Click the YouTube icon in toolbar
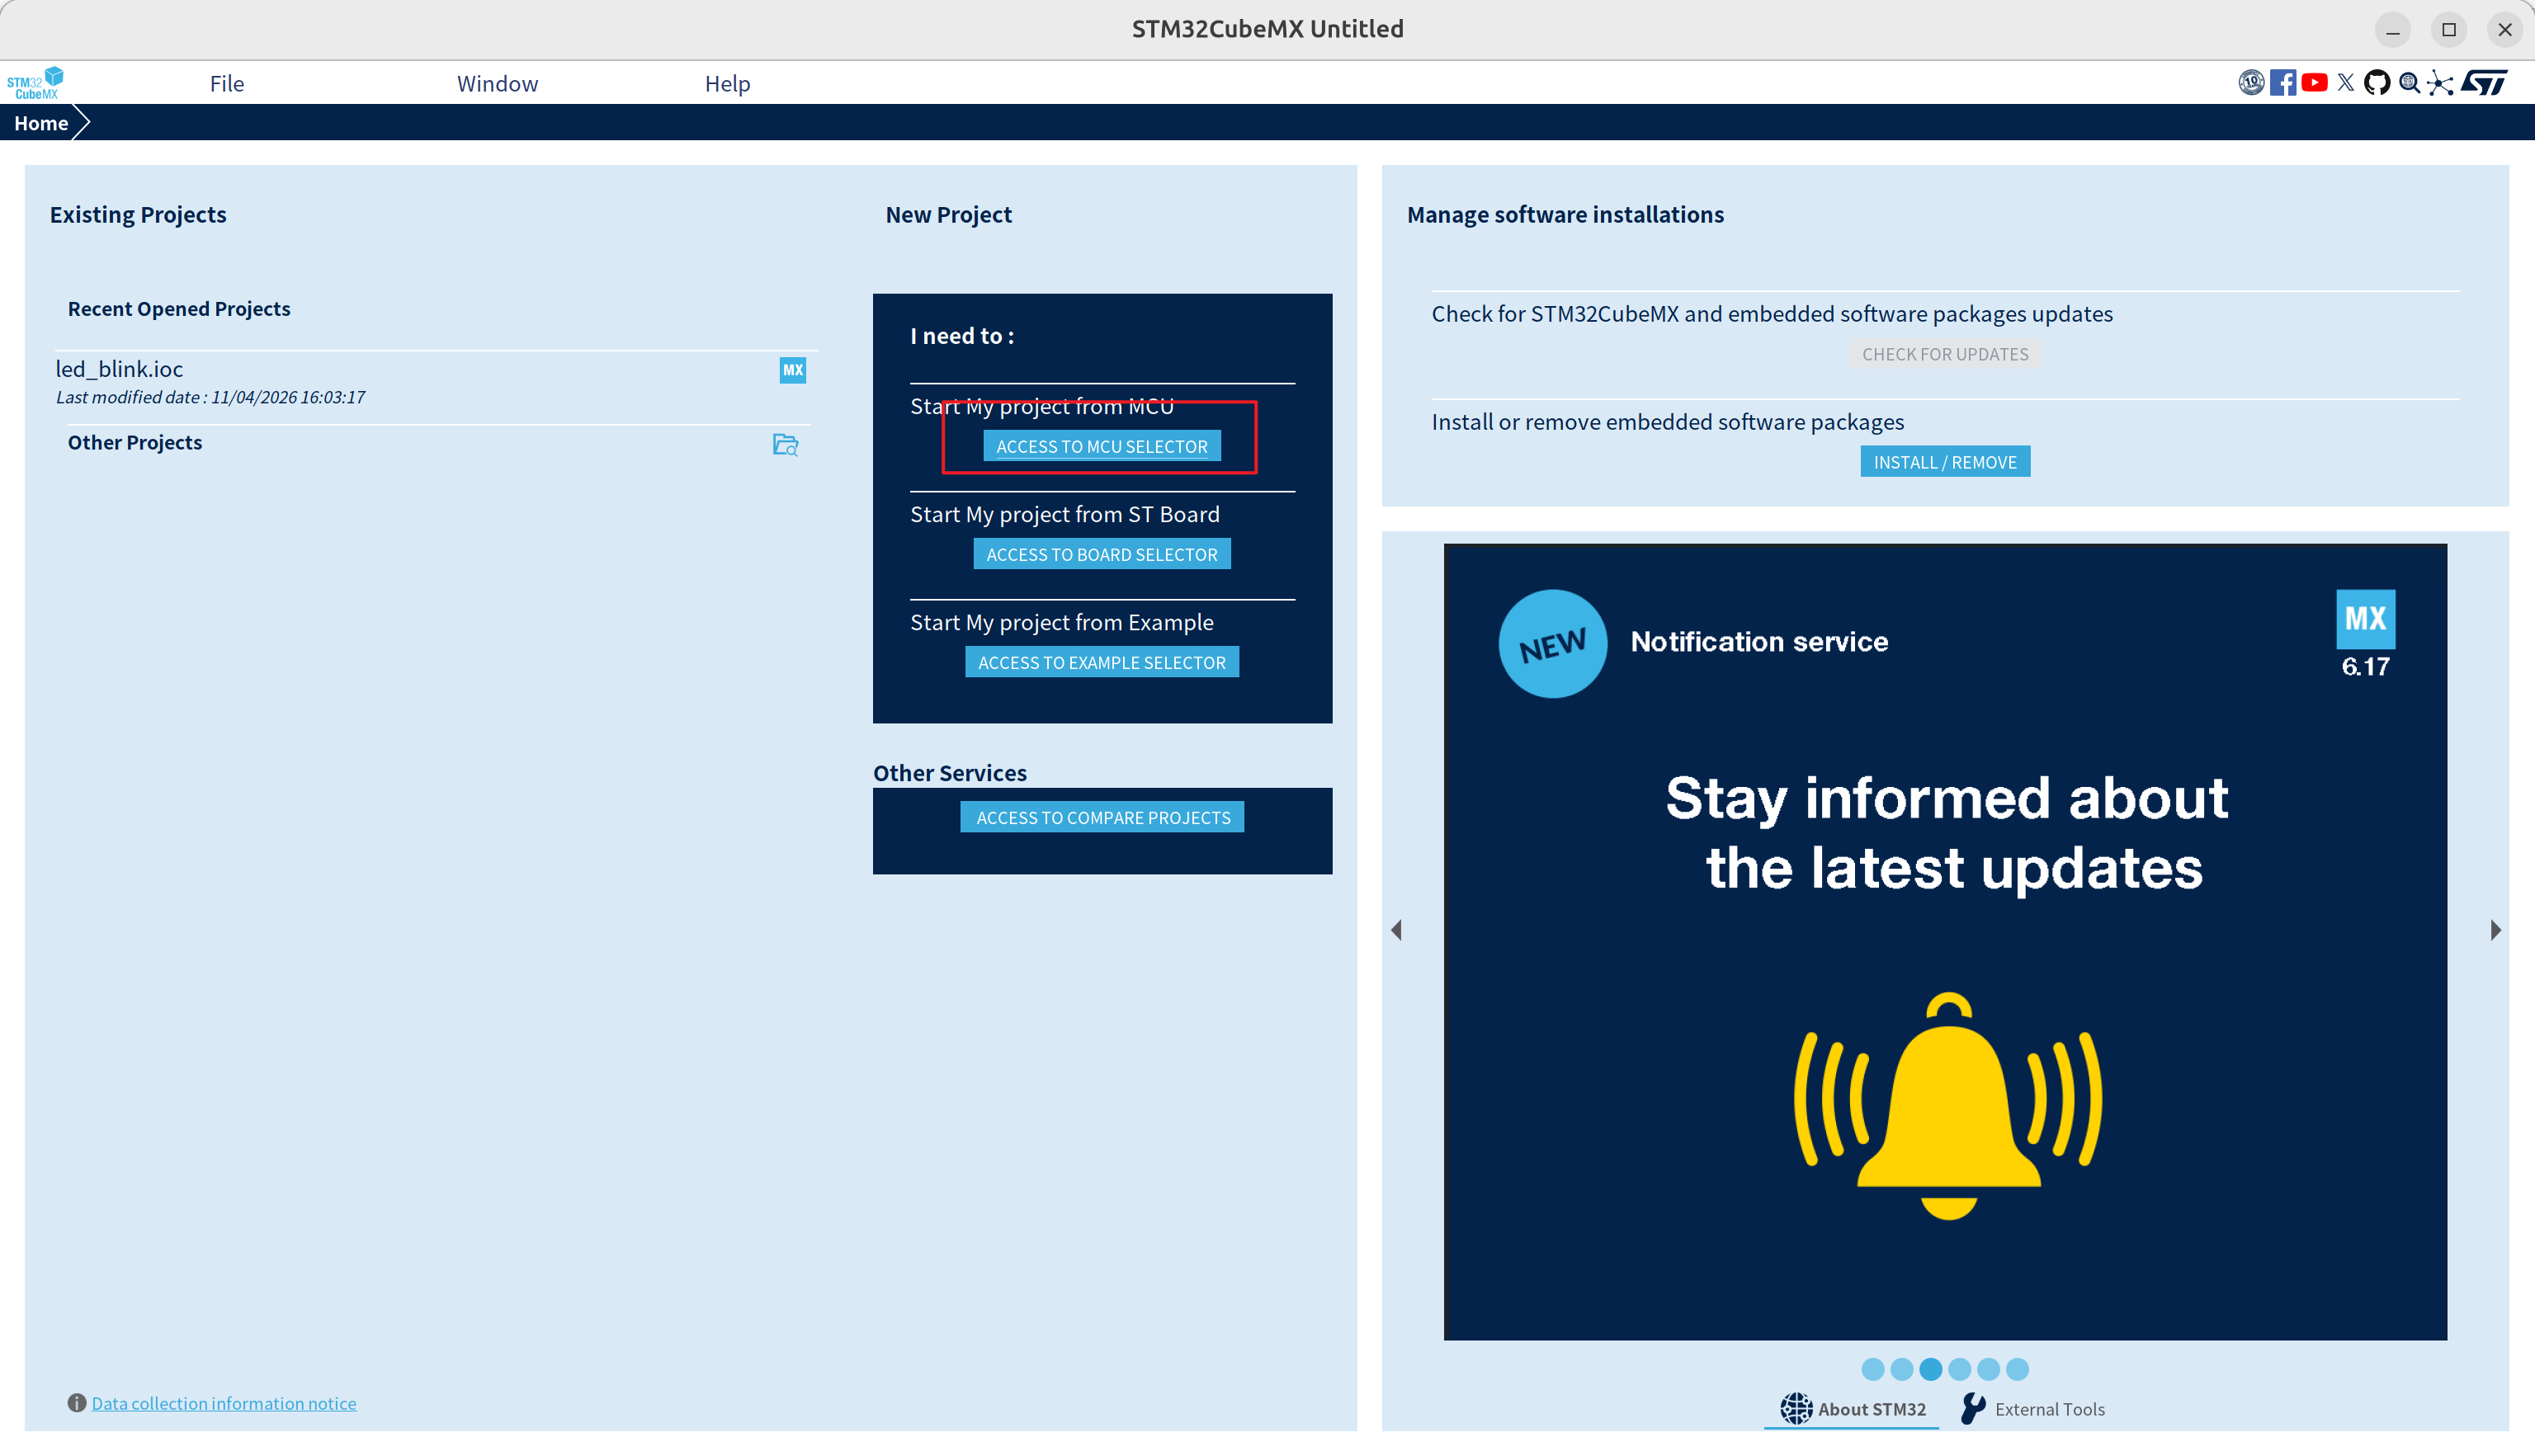The image size is (2535, 1456). tap(2314, 83)
